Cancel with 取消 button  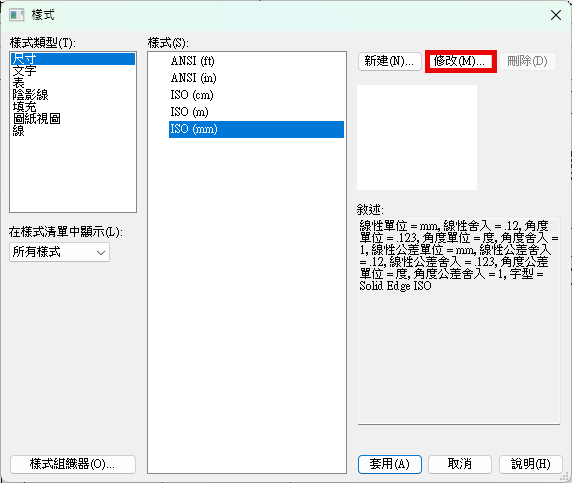pyautogui.click(x=460, y=464)
